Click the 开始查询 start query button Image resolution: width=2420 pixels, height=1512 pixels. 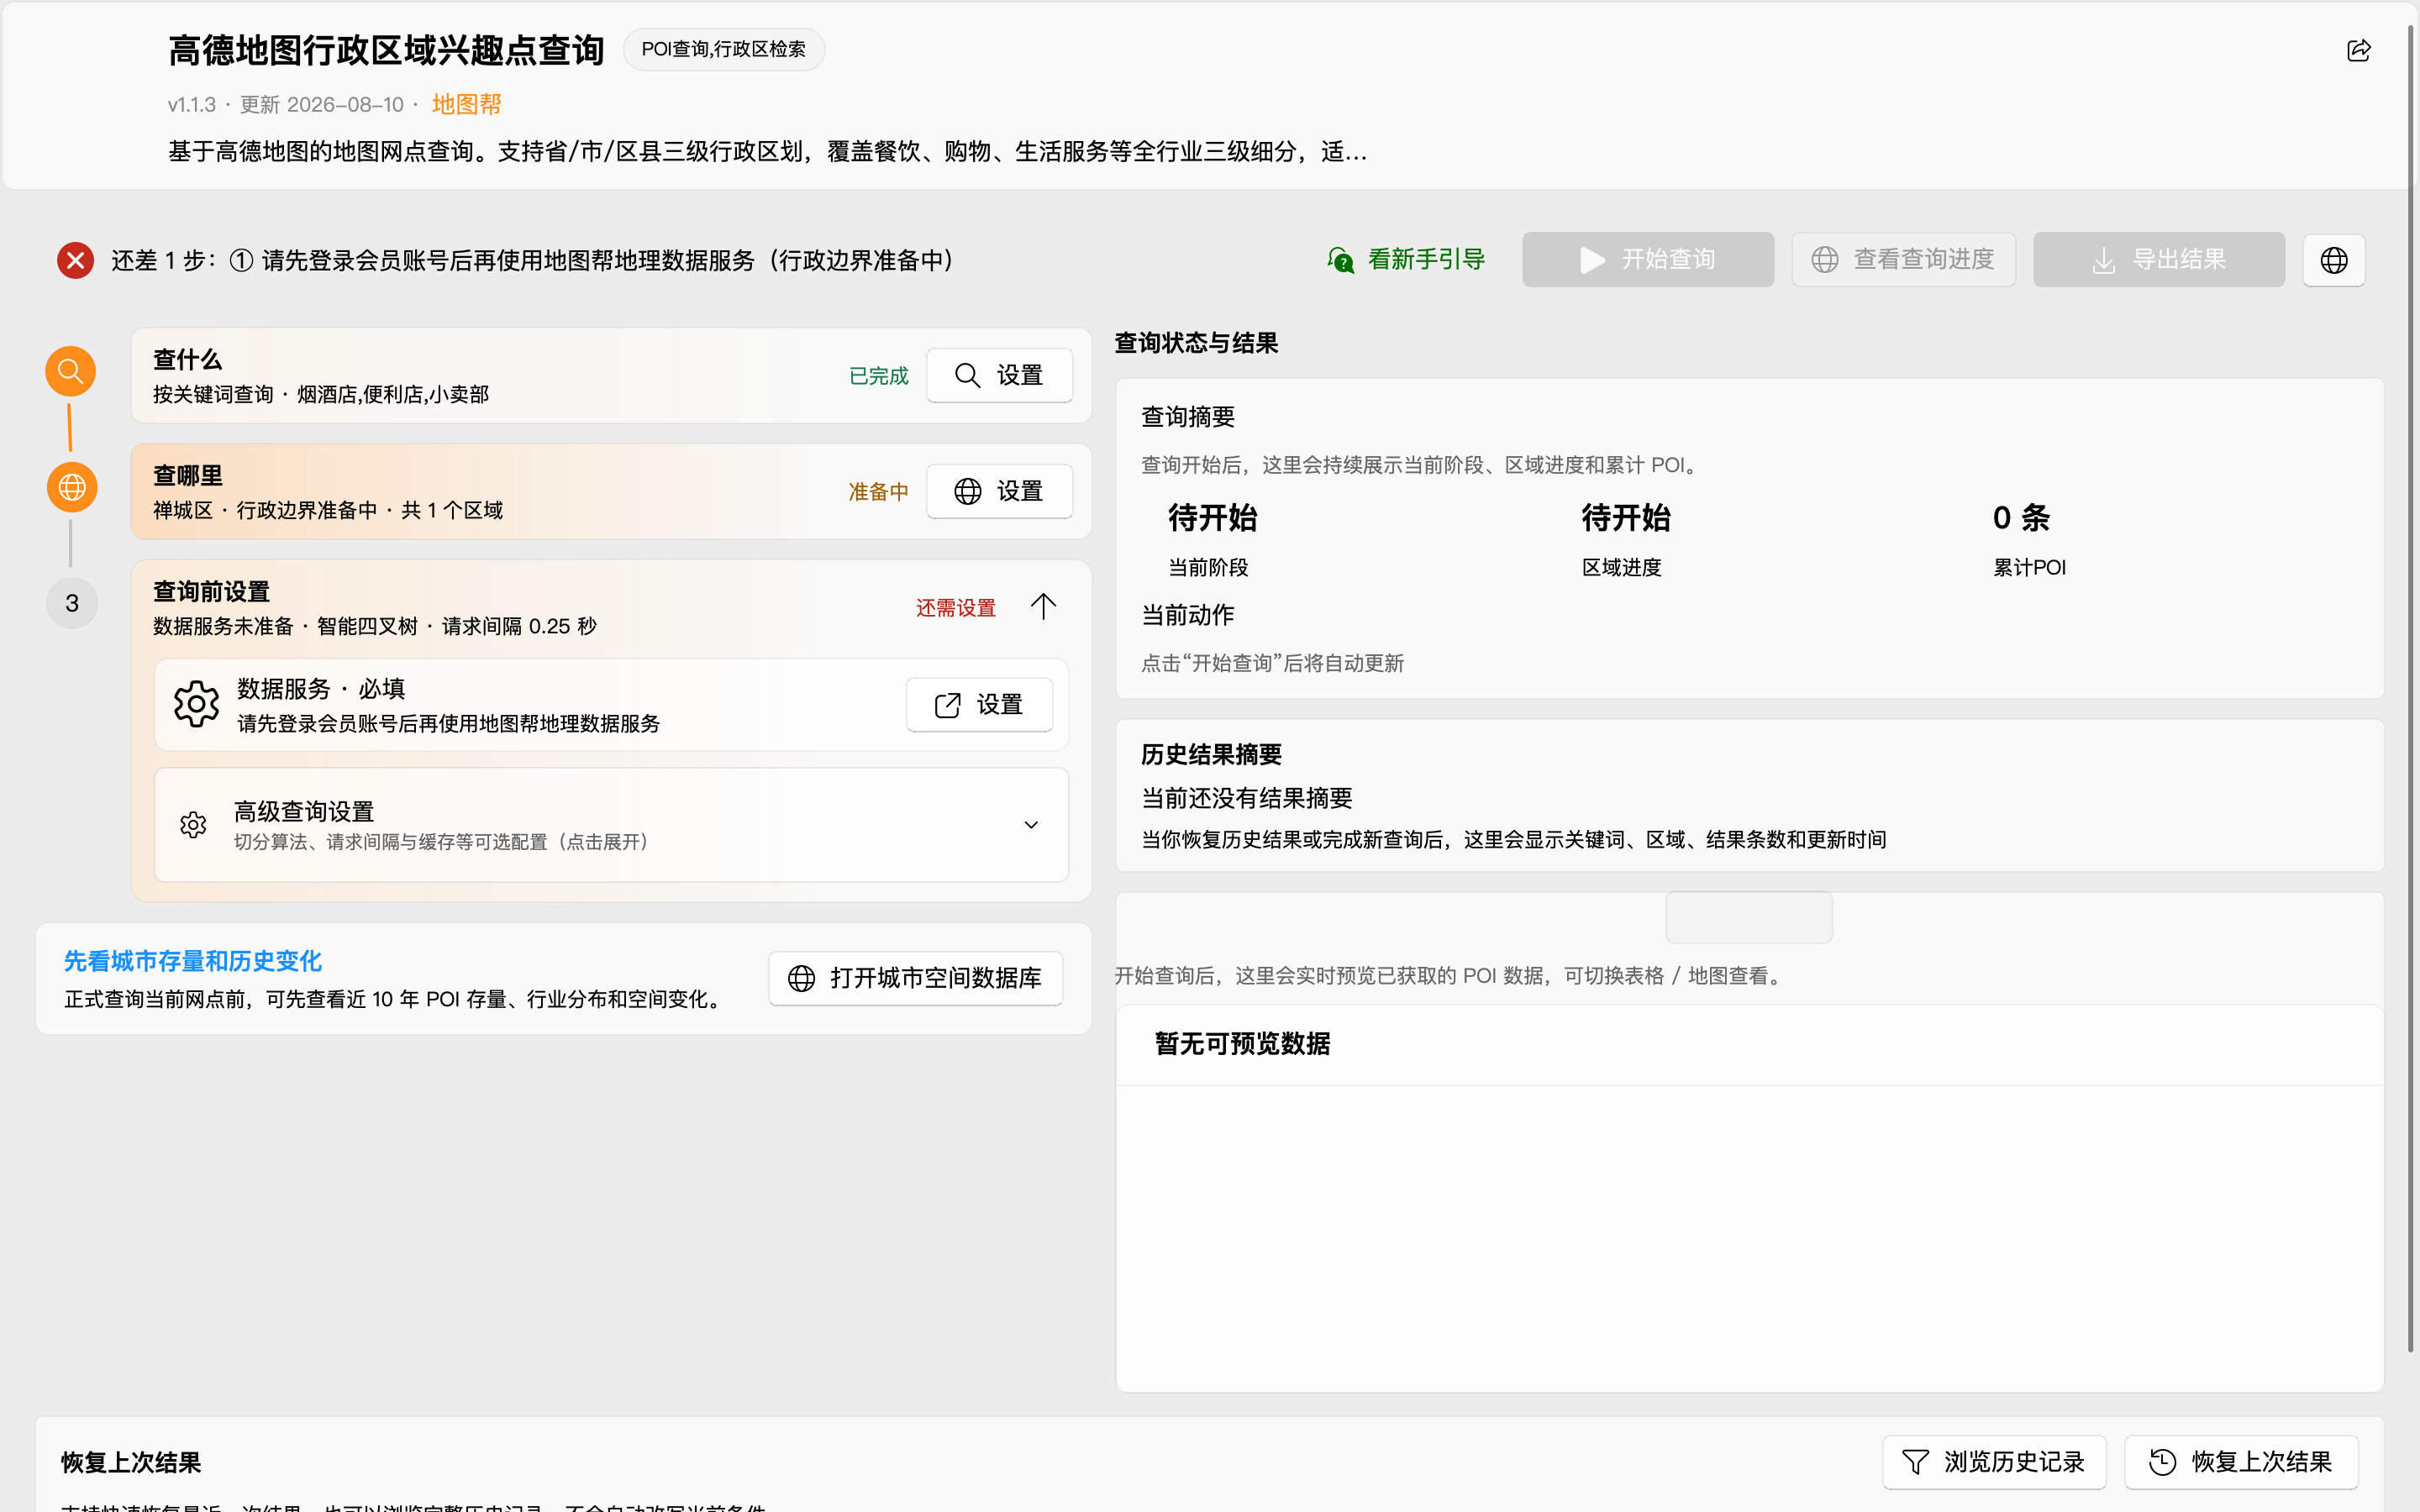tap(1647, 260)
